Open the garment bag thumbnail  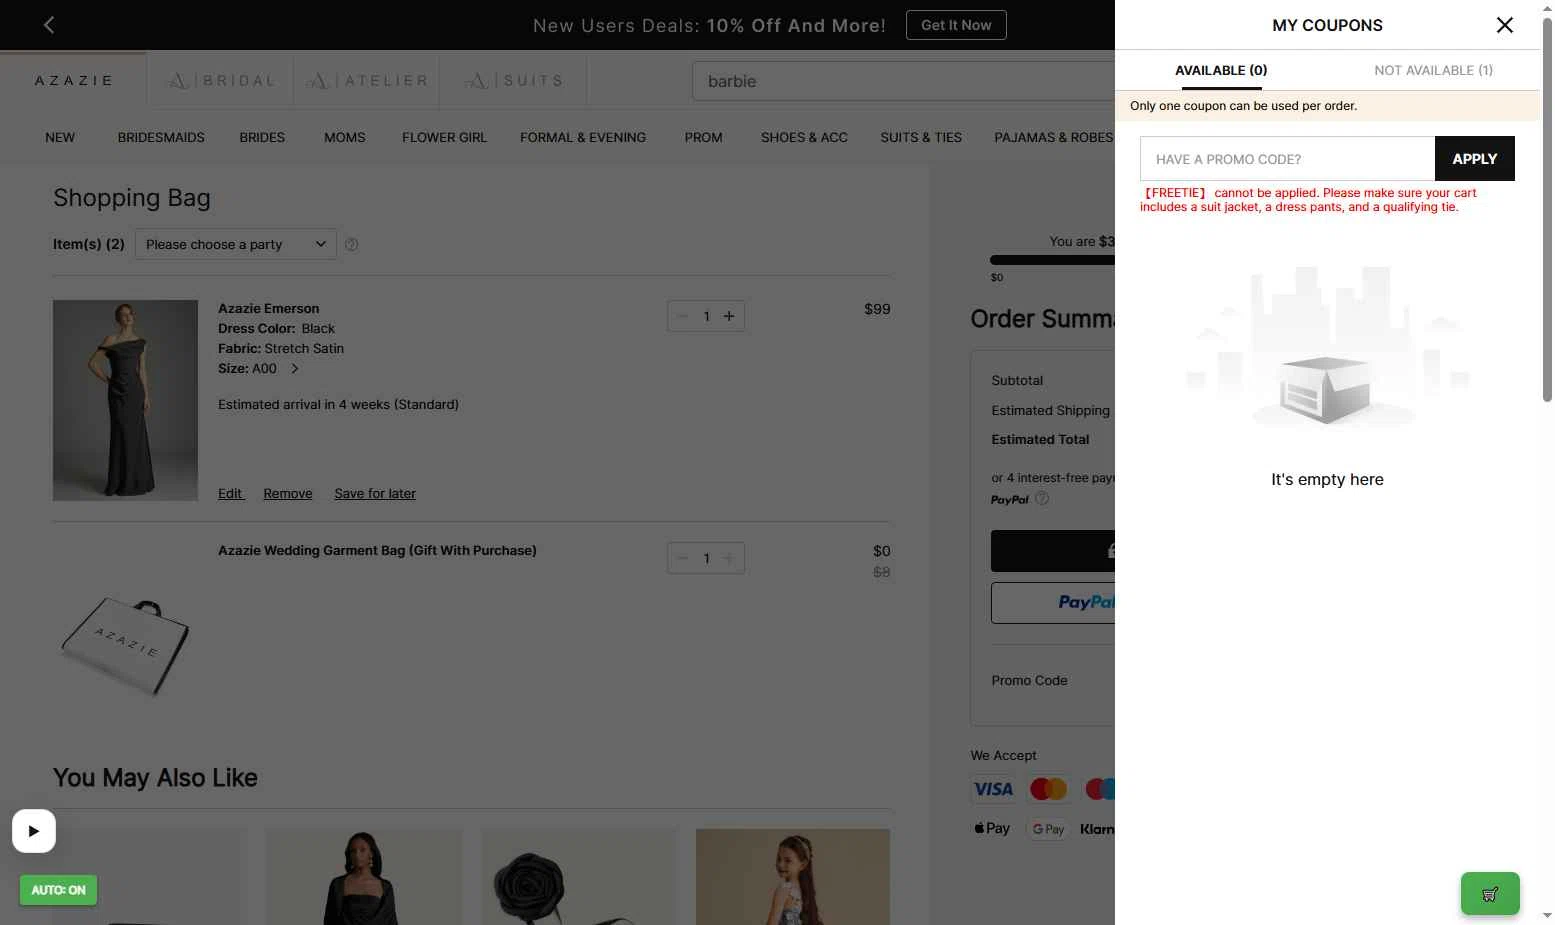125,645
